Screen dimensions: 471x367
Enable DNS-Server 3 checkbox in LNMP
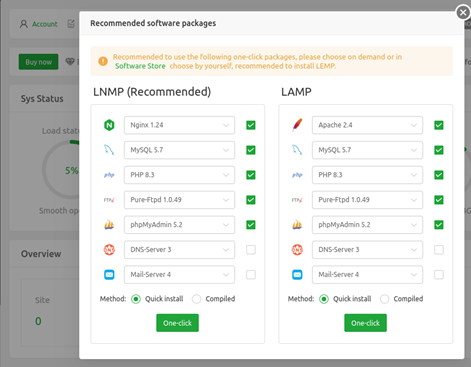click(251, 250)
